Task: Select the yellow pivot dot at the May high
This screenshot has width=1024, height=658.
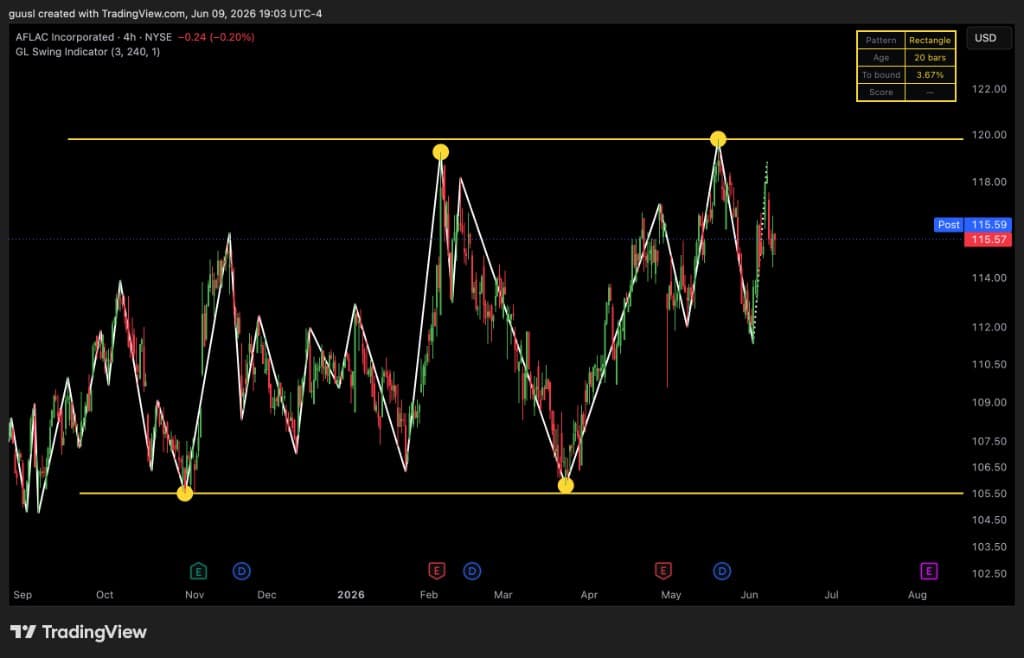Action: 718,138
